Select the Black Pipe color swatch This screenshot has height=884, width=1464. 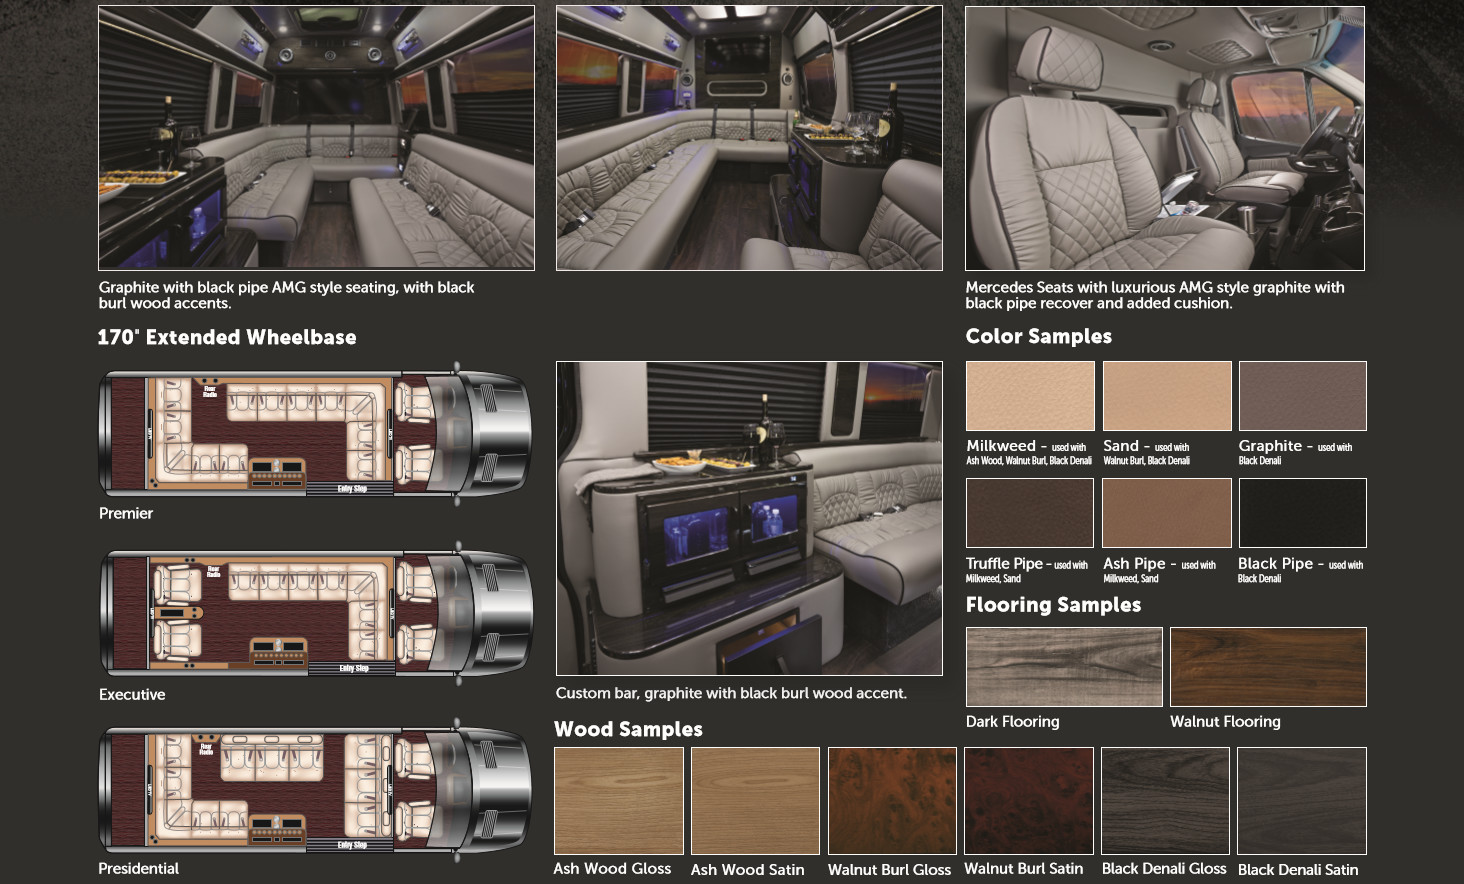click(1302, 512)
